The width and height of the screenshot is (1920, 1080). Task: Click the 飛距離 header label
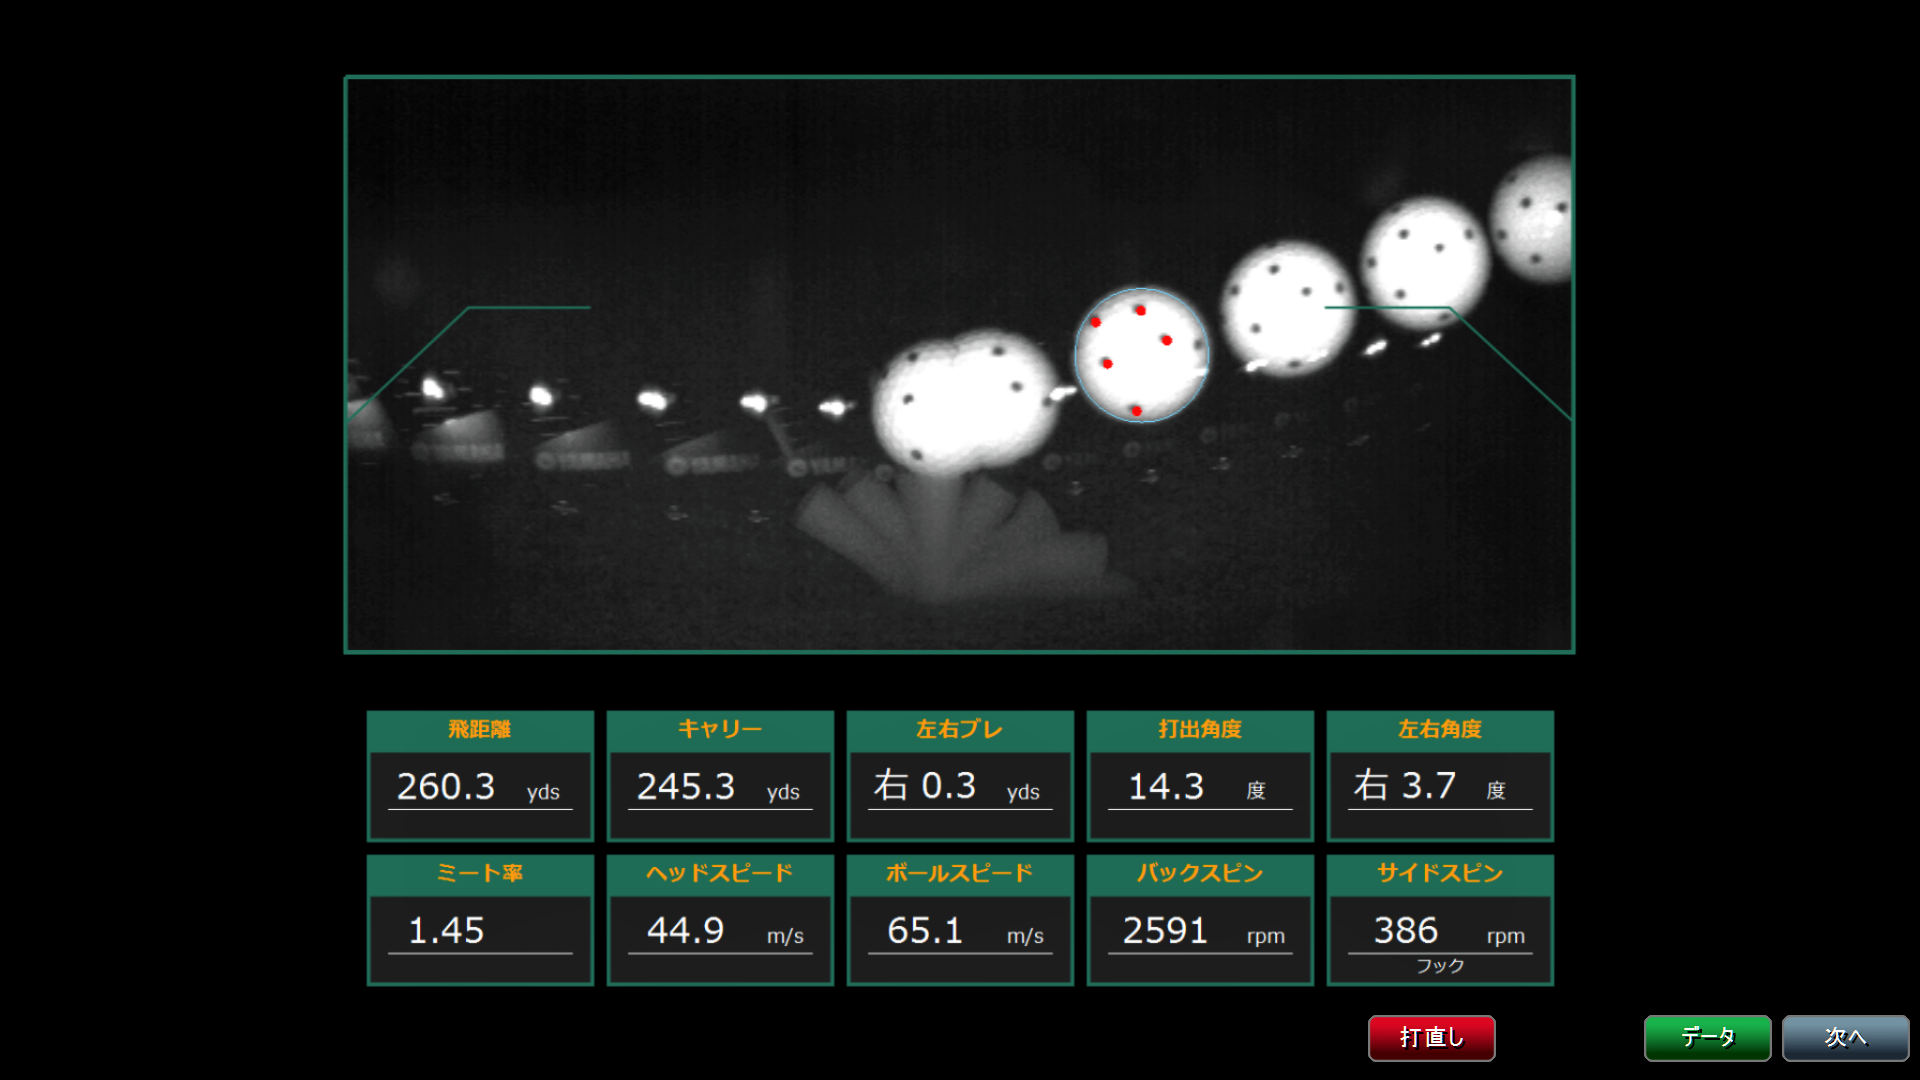480,730
